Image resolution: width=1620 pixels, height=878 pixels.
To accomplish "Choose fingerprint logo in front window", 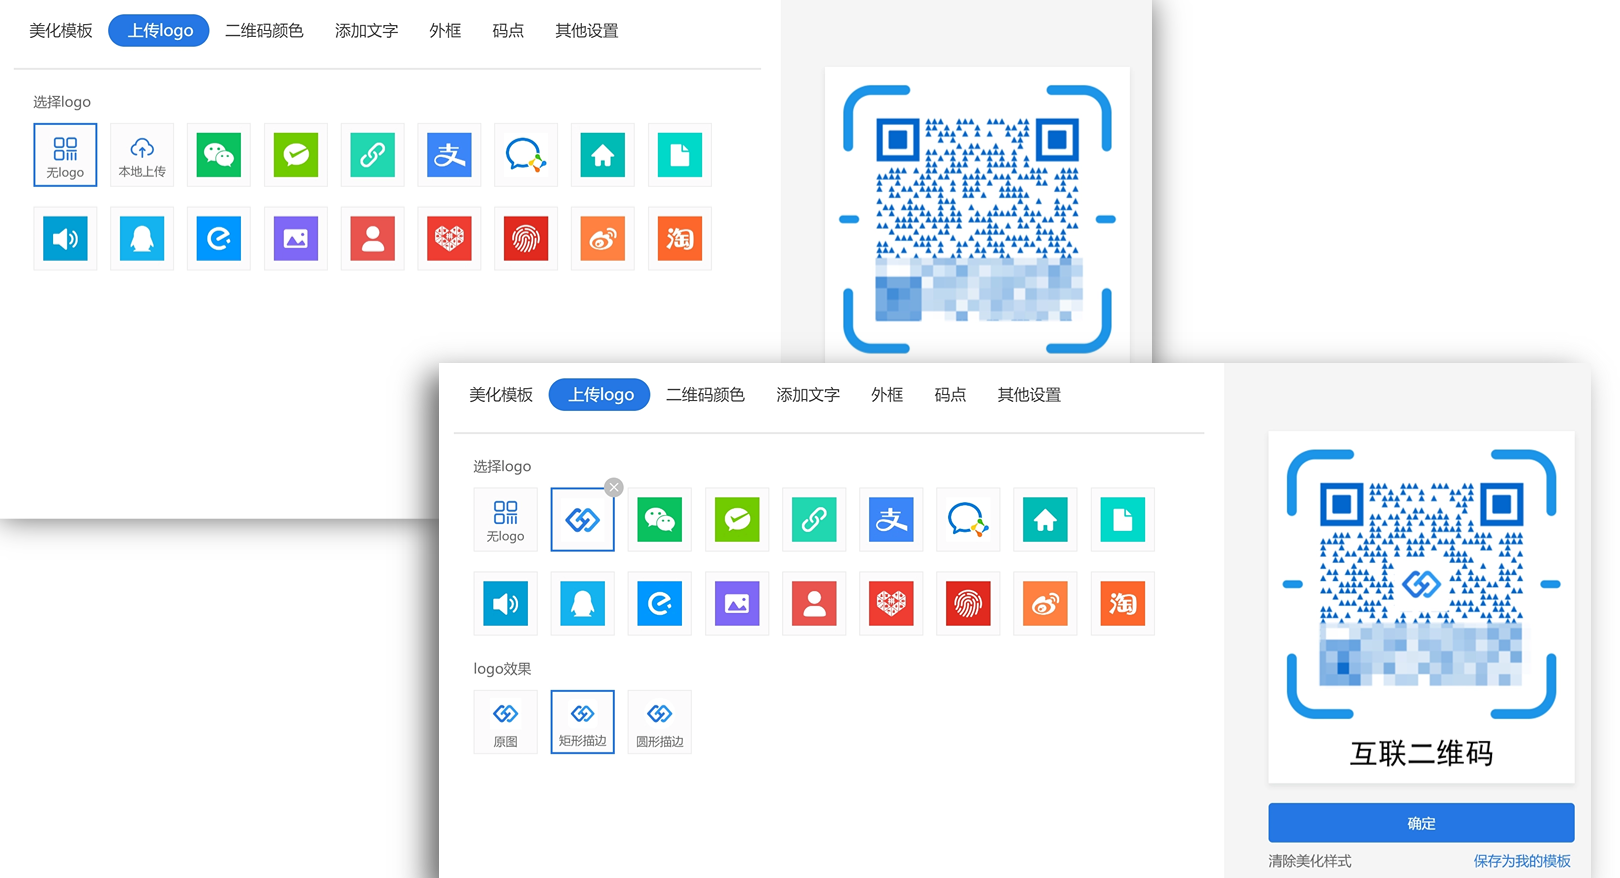I will click(x=968, y=604).
